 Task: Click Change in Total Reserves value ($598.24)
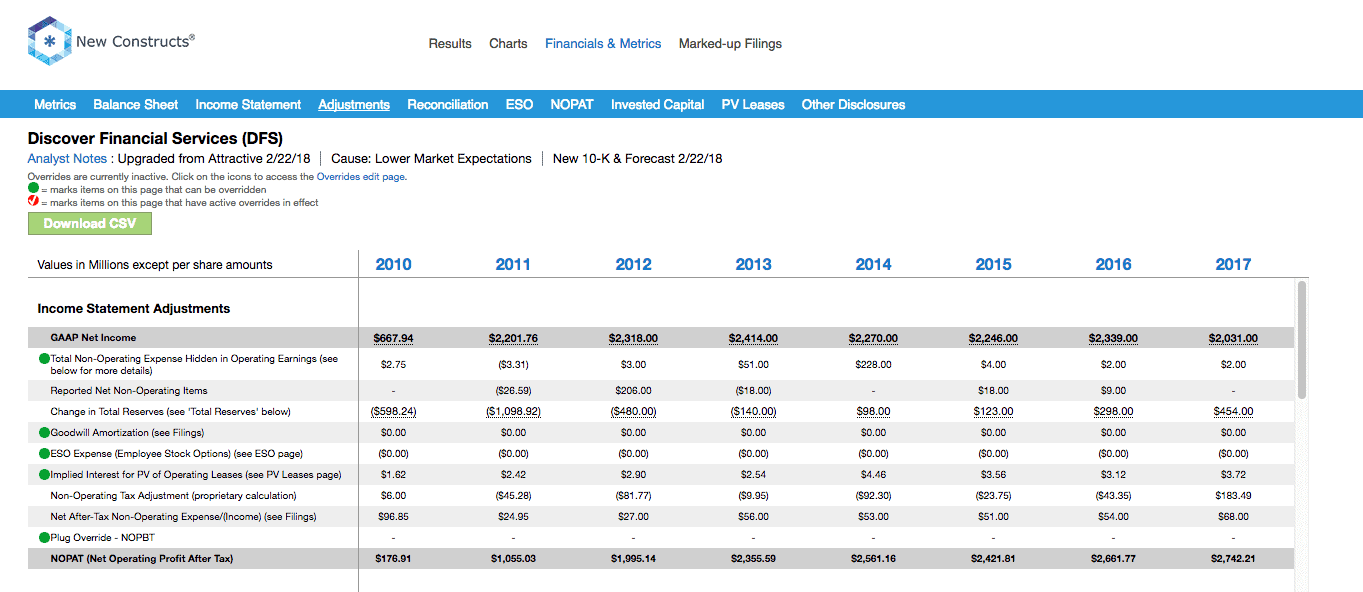click(x=393, y=412)
